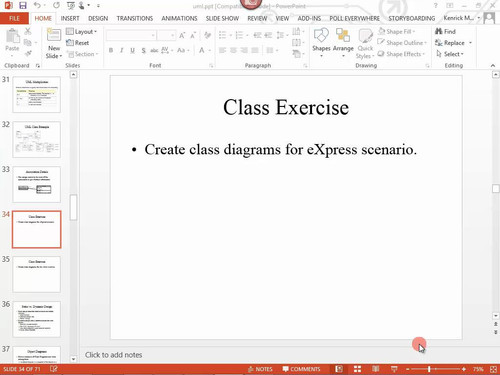
Task: Click the zoom in plus button
Action: tap(464, 369)
